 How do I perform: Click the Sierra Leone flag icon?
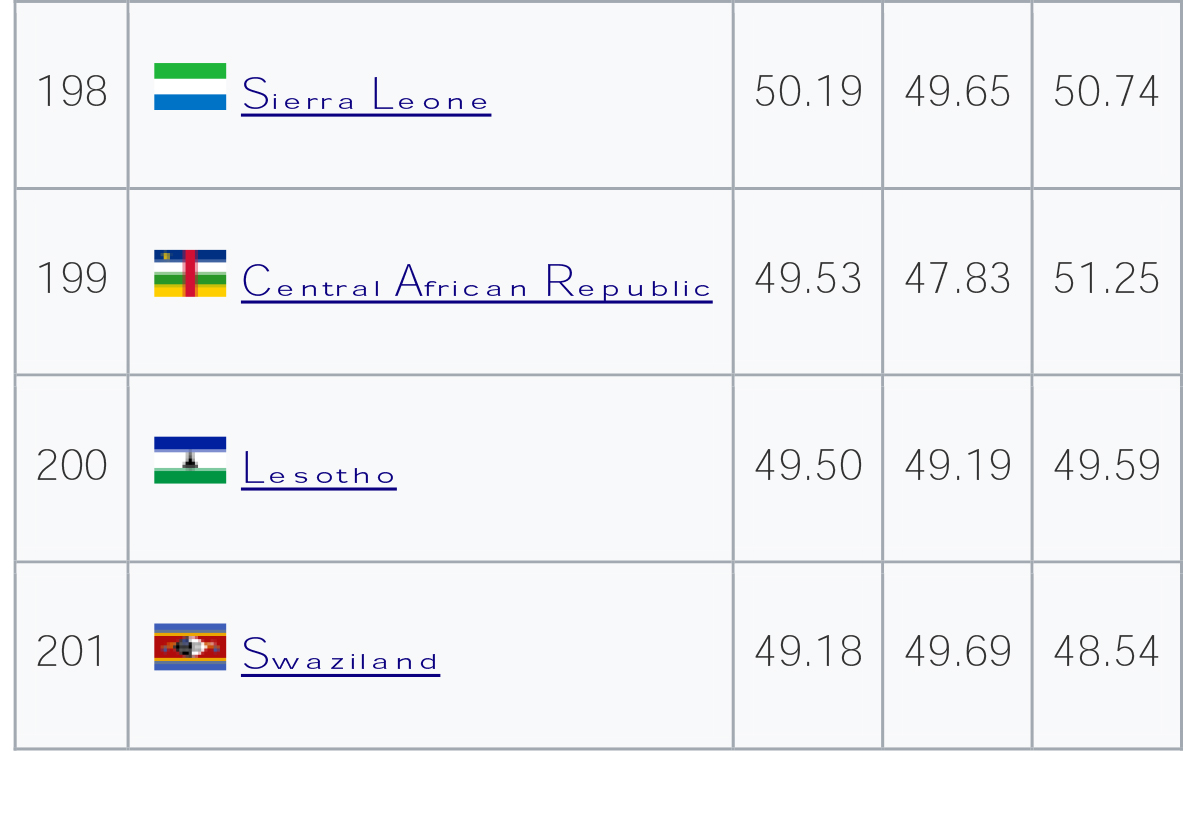[x=190, y=87]
